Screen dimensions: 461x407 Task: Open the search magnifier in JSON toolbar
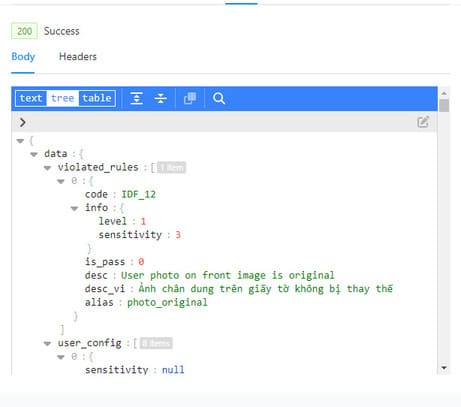[219, 98]
